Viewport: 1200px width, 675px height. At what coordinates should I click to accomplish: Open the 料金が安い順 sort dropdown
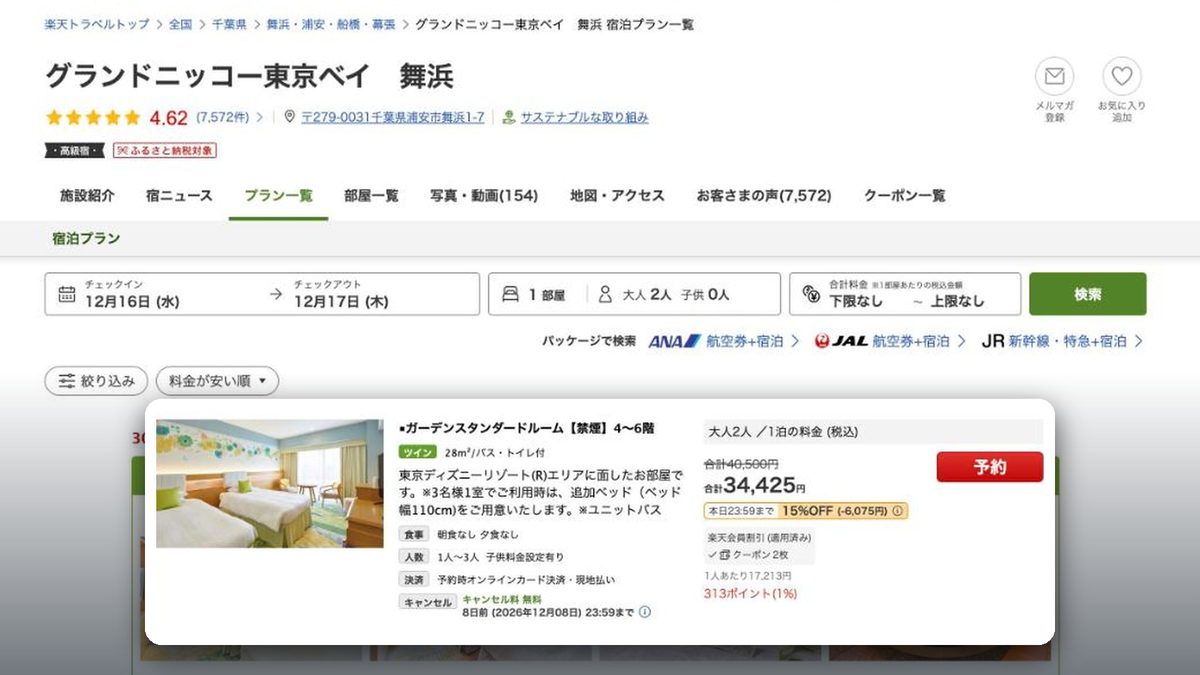pyautogui.click(x=217, y=381)
